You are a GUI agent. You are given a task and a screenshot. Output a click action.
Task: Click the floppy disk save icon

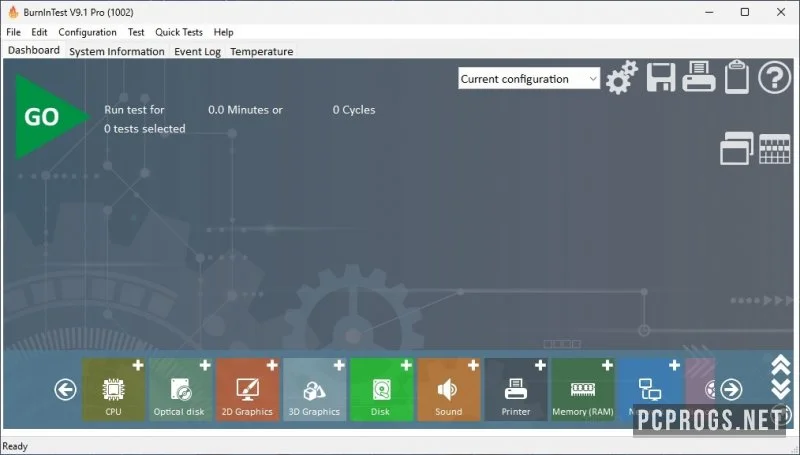pos(661,78)
